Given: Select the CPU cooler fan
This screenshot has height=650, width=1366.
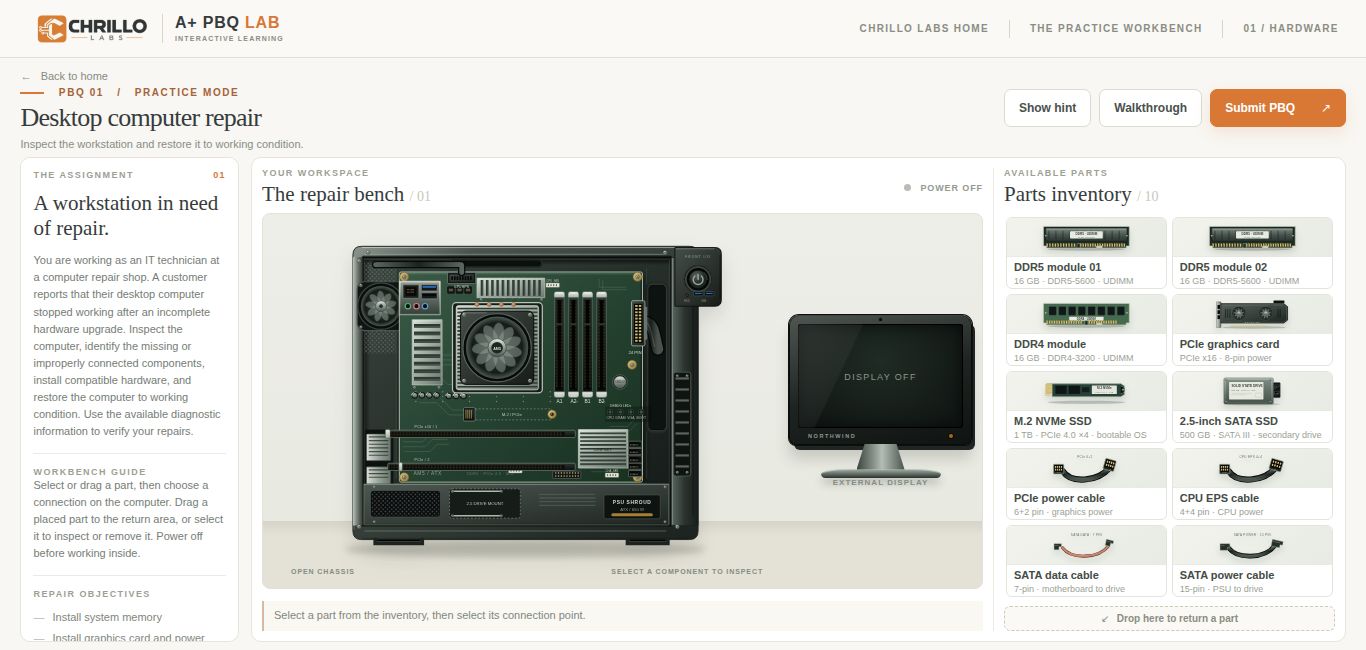Looking at the screenshot, I should tap(497, 348).
